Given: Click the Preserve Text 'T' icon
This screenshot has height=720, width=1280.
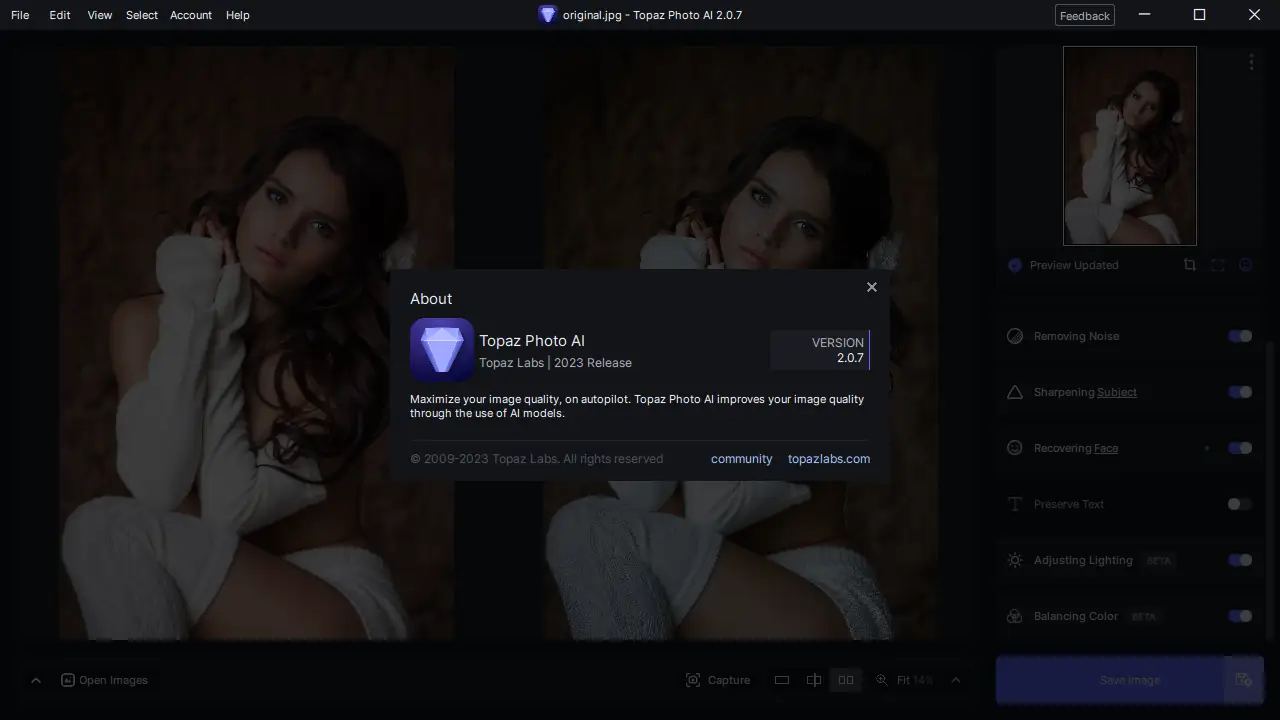Looking at the screenshot, I should [1014, 504].
